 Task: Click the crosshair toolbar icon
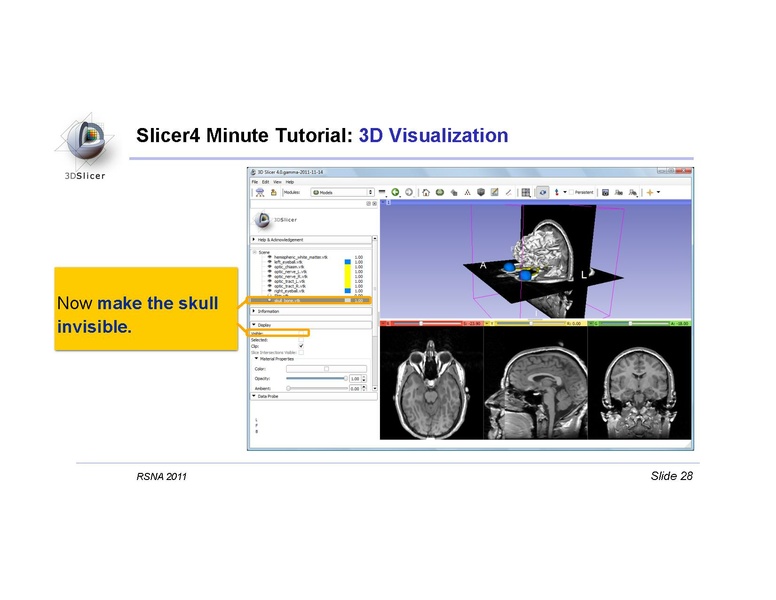point(650,192)
